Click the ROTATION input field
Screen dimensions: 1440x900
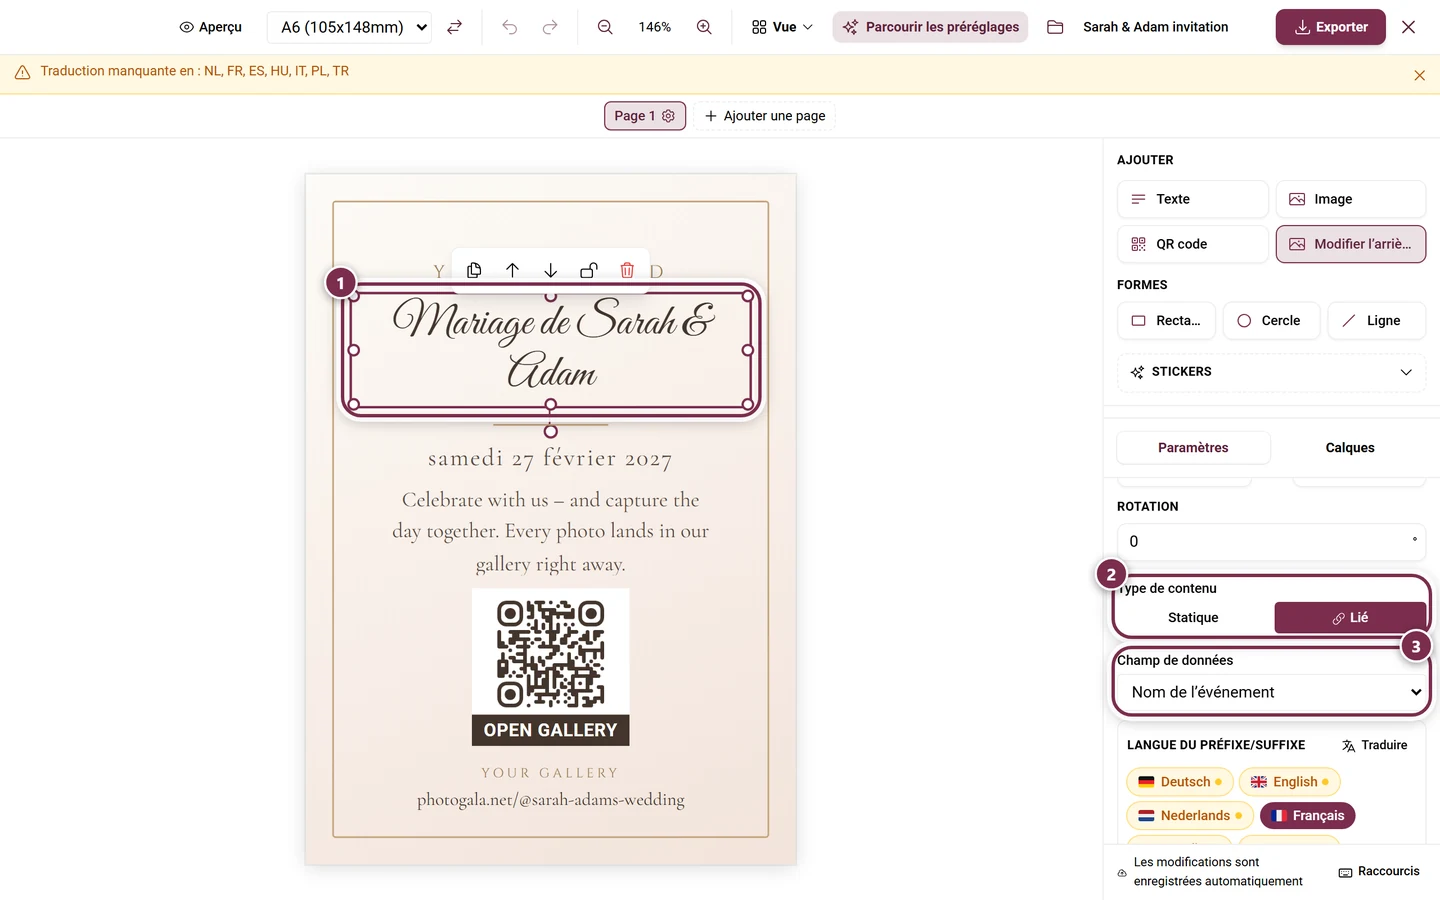1271,541
